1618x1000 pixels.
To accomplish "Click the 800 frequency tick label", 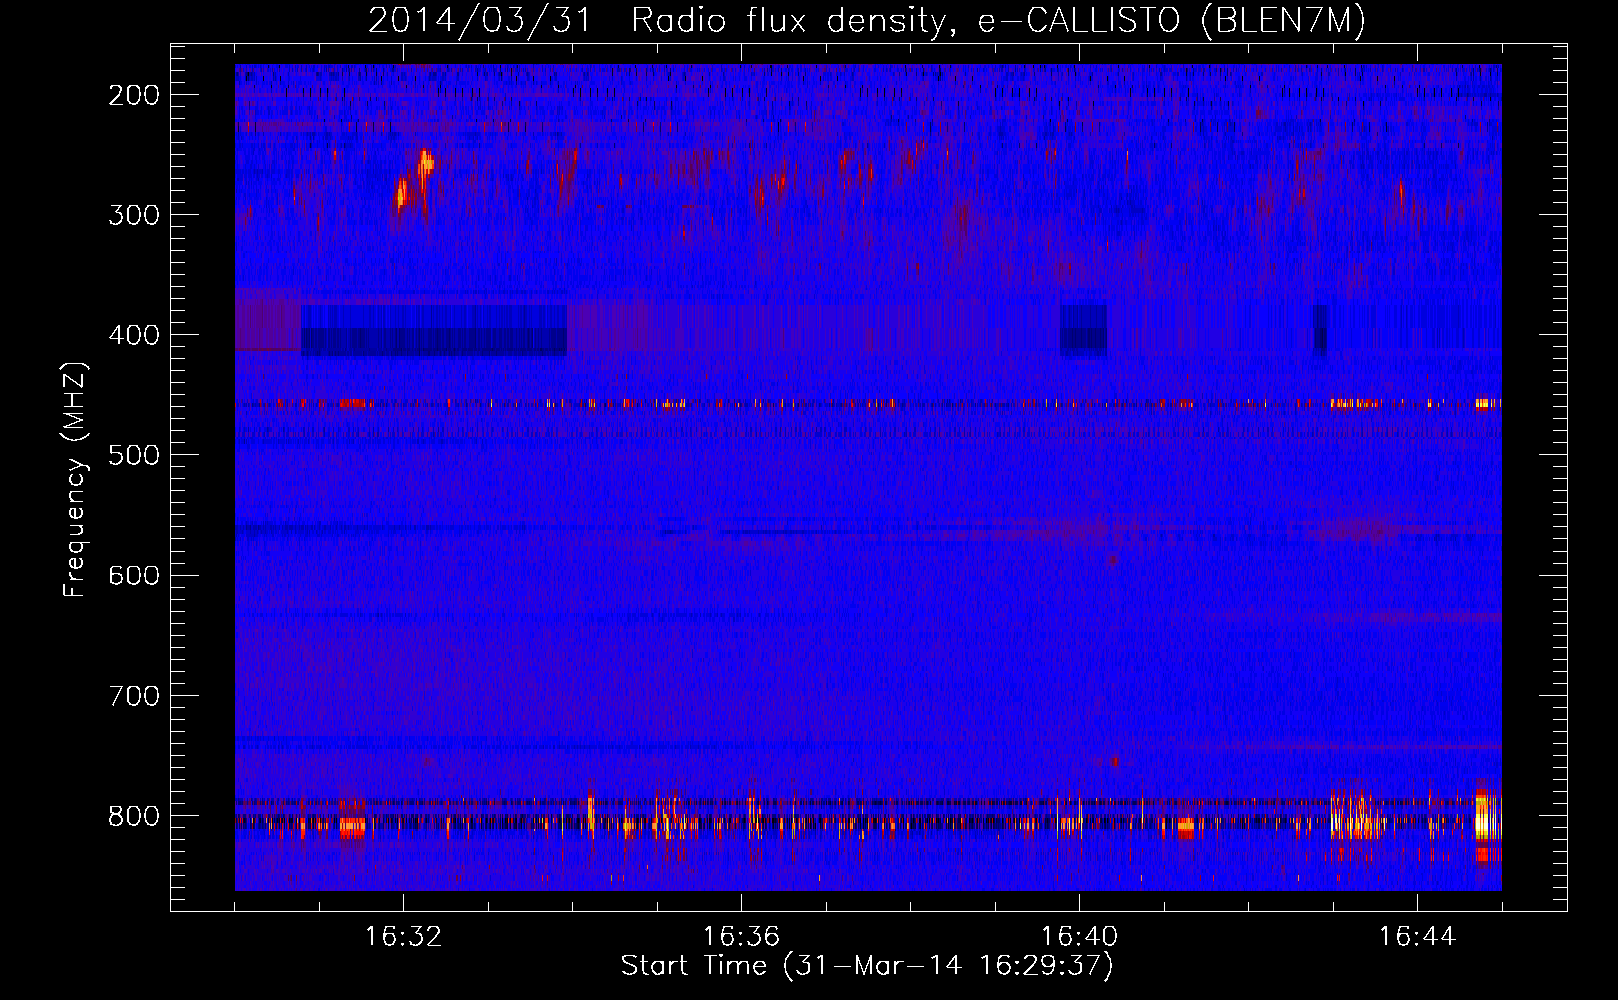I will click(133, 815).
